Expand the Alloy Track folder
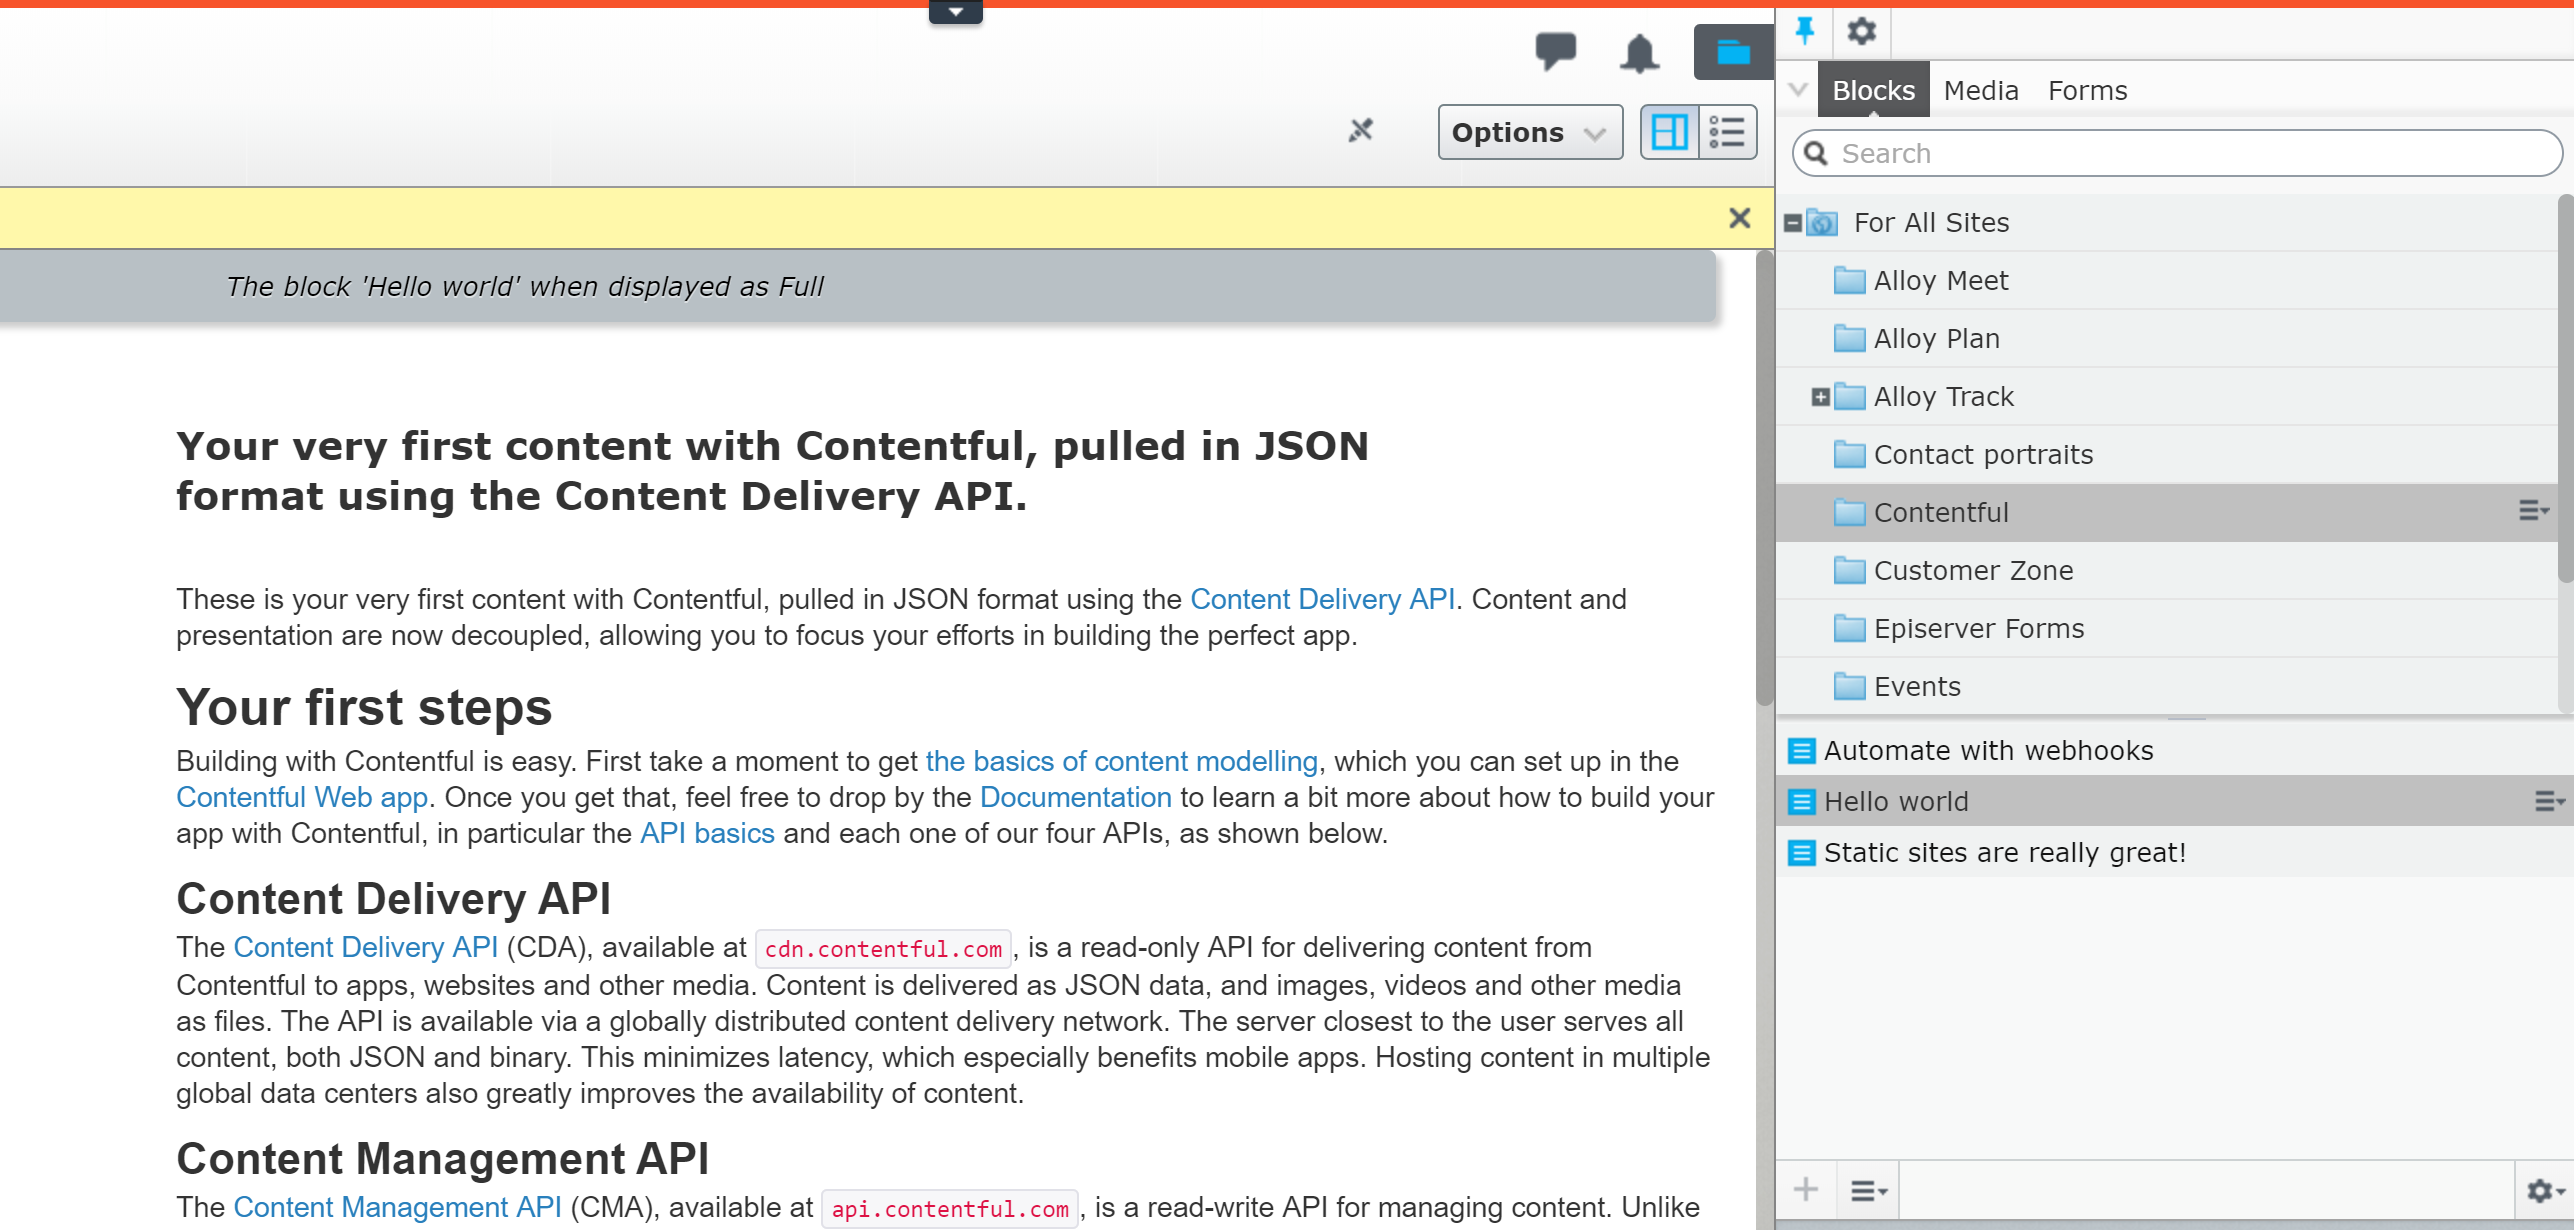Image resolution: width=2574 pixels, height=1230 pixels. point(1821,396)
